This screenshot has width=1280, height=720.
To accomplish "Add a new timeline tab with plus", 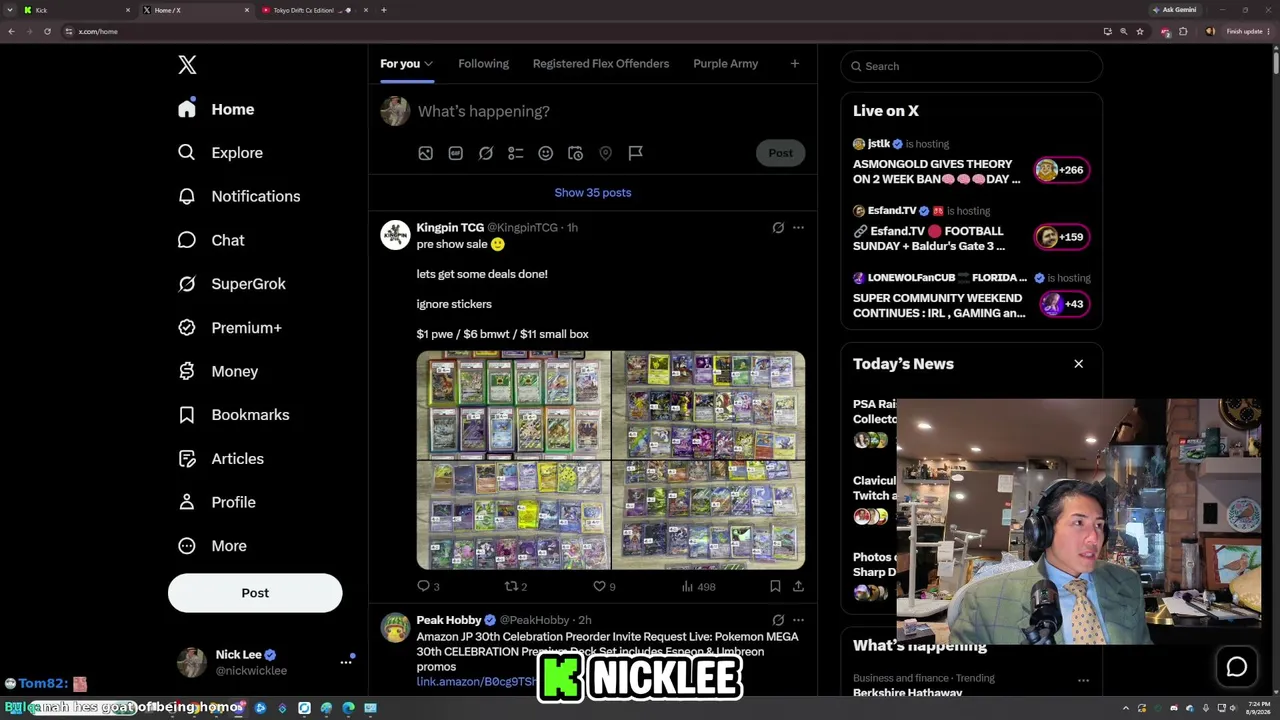I will point(795,64).
